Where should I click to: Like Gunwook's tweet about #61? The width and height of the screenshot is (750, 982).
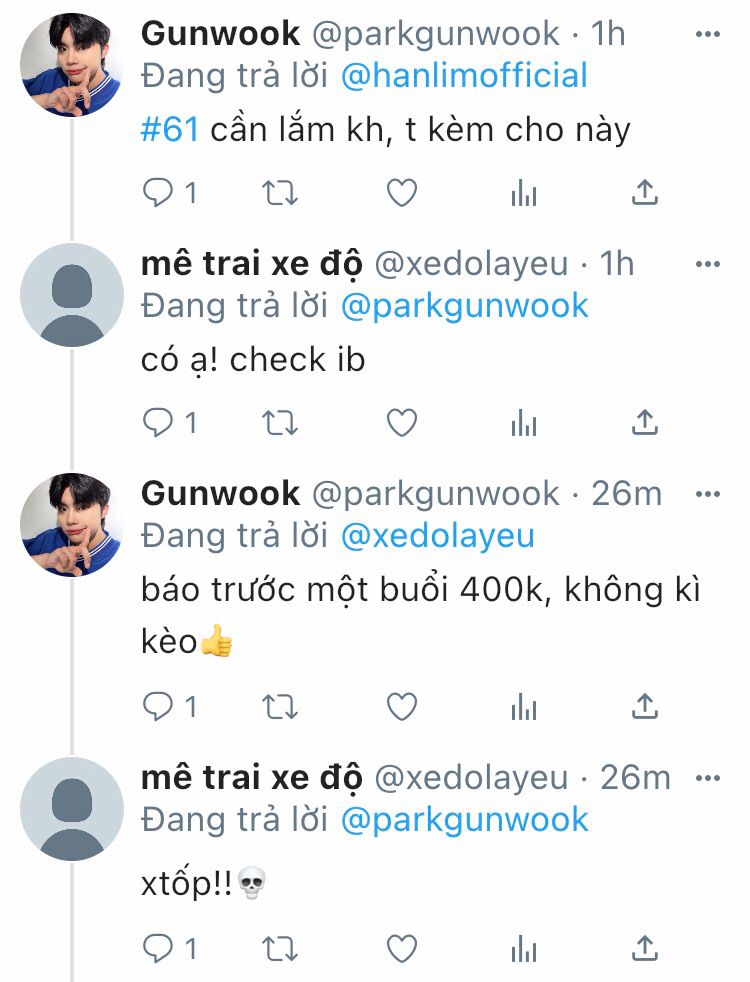coord(401,193)
